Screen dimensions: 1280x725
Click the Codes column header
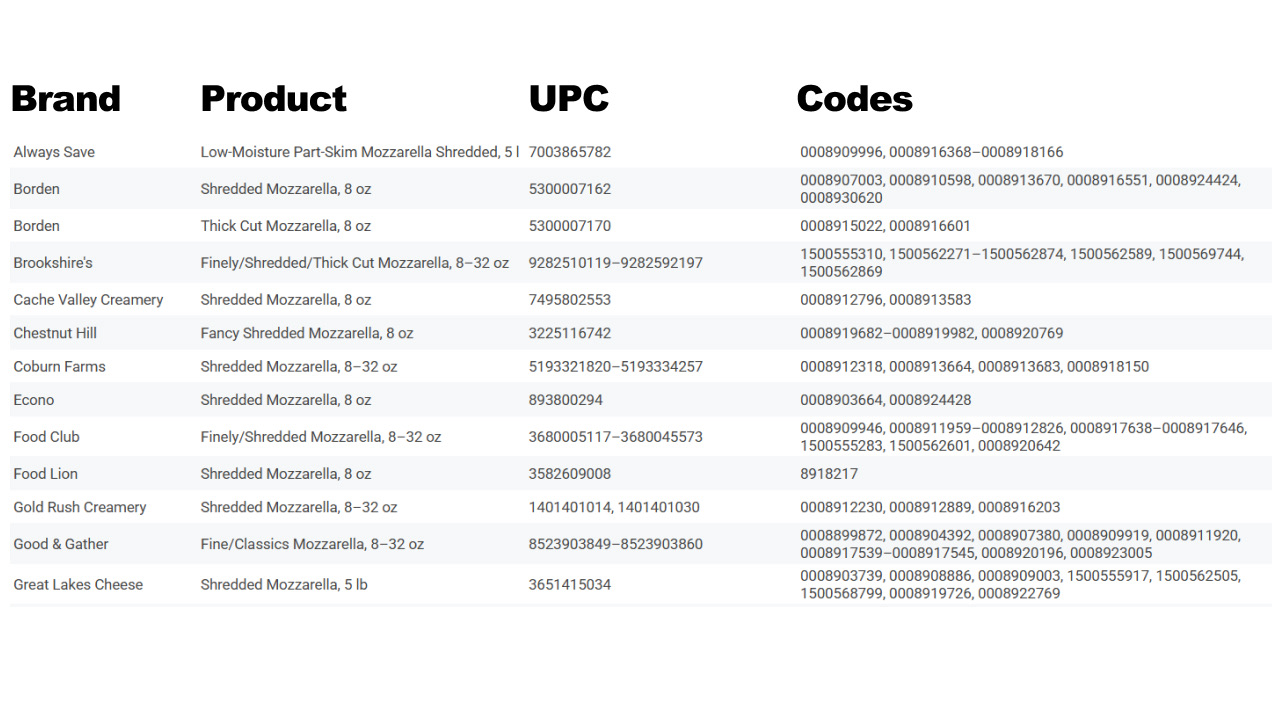854,99
